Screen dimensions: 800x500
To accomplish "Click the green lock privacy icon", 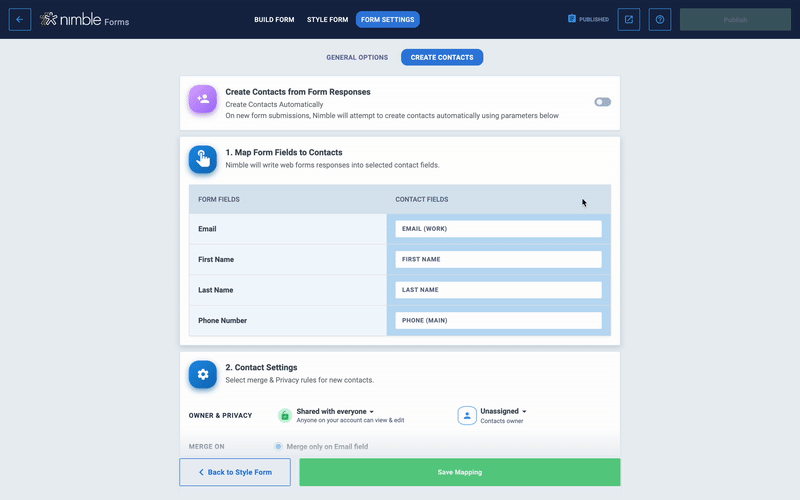I will pos(285,415).
